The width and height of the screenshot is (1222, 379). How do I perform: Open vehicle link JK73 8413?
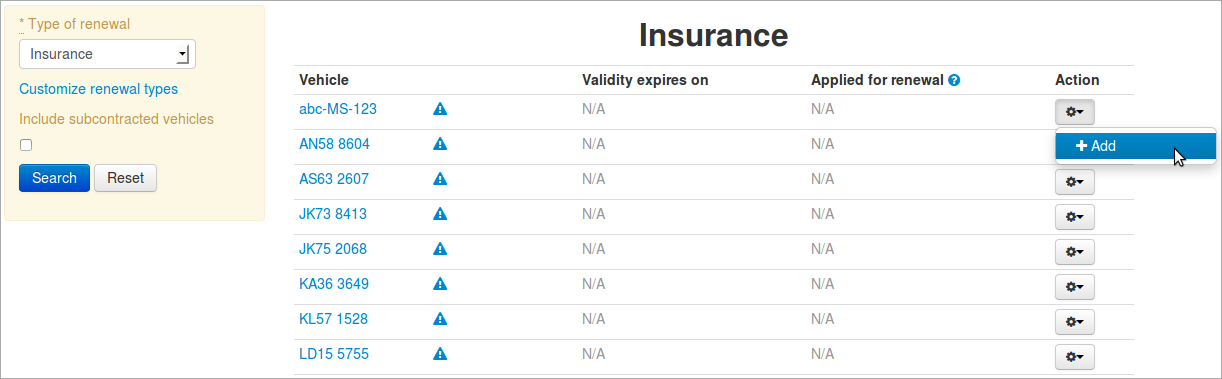click(333, 214)
